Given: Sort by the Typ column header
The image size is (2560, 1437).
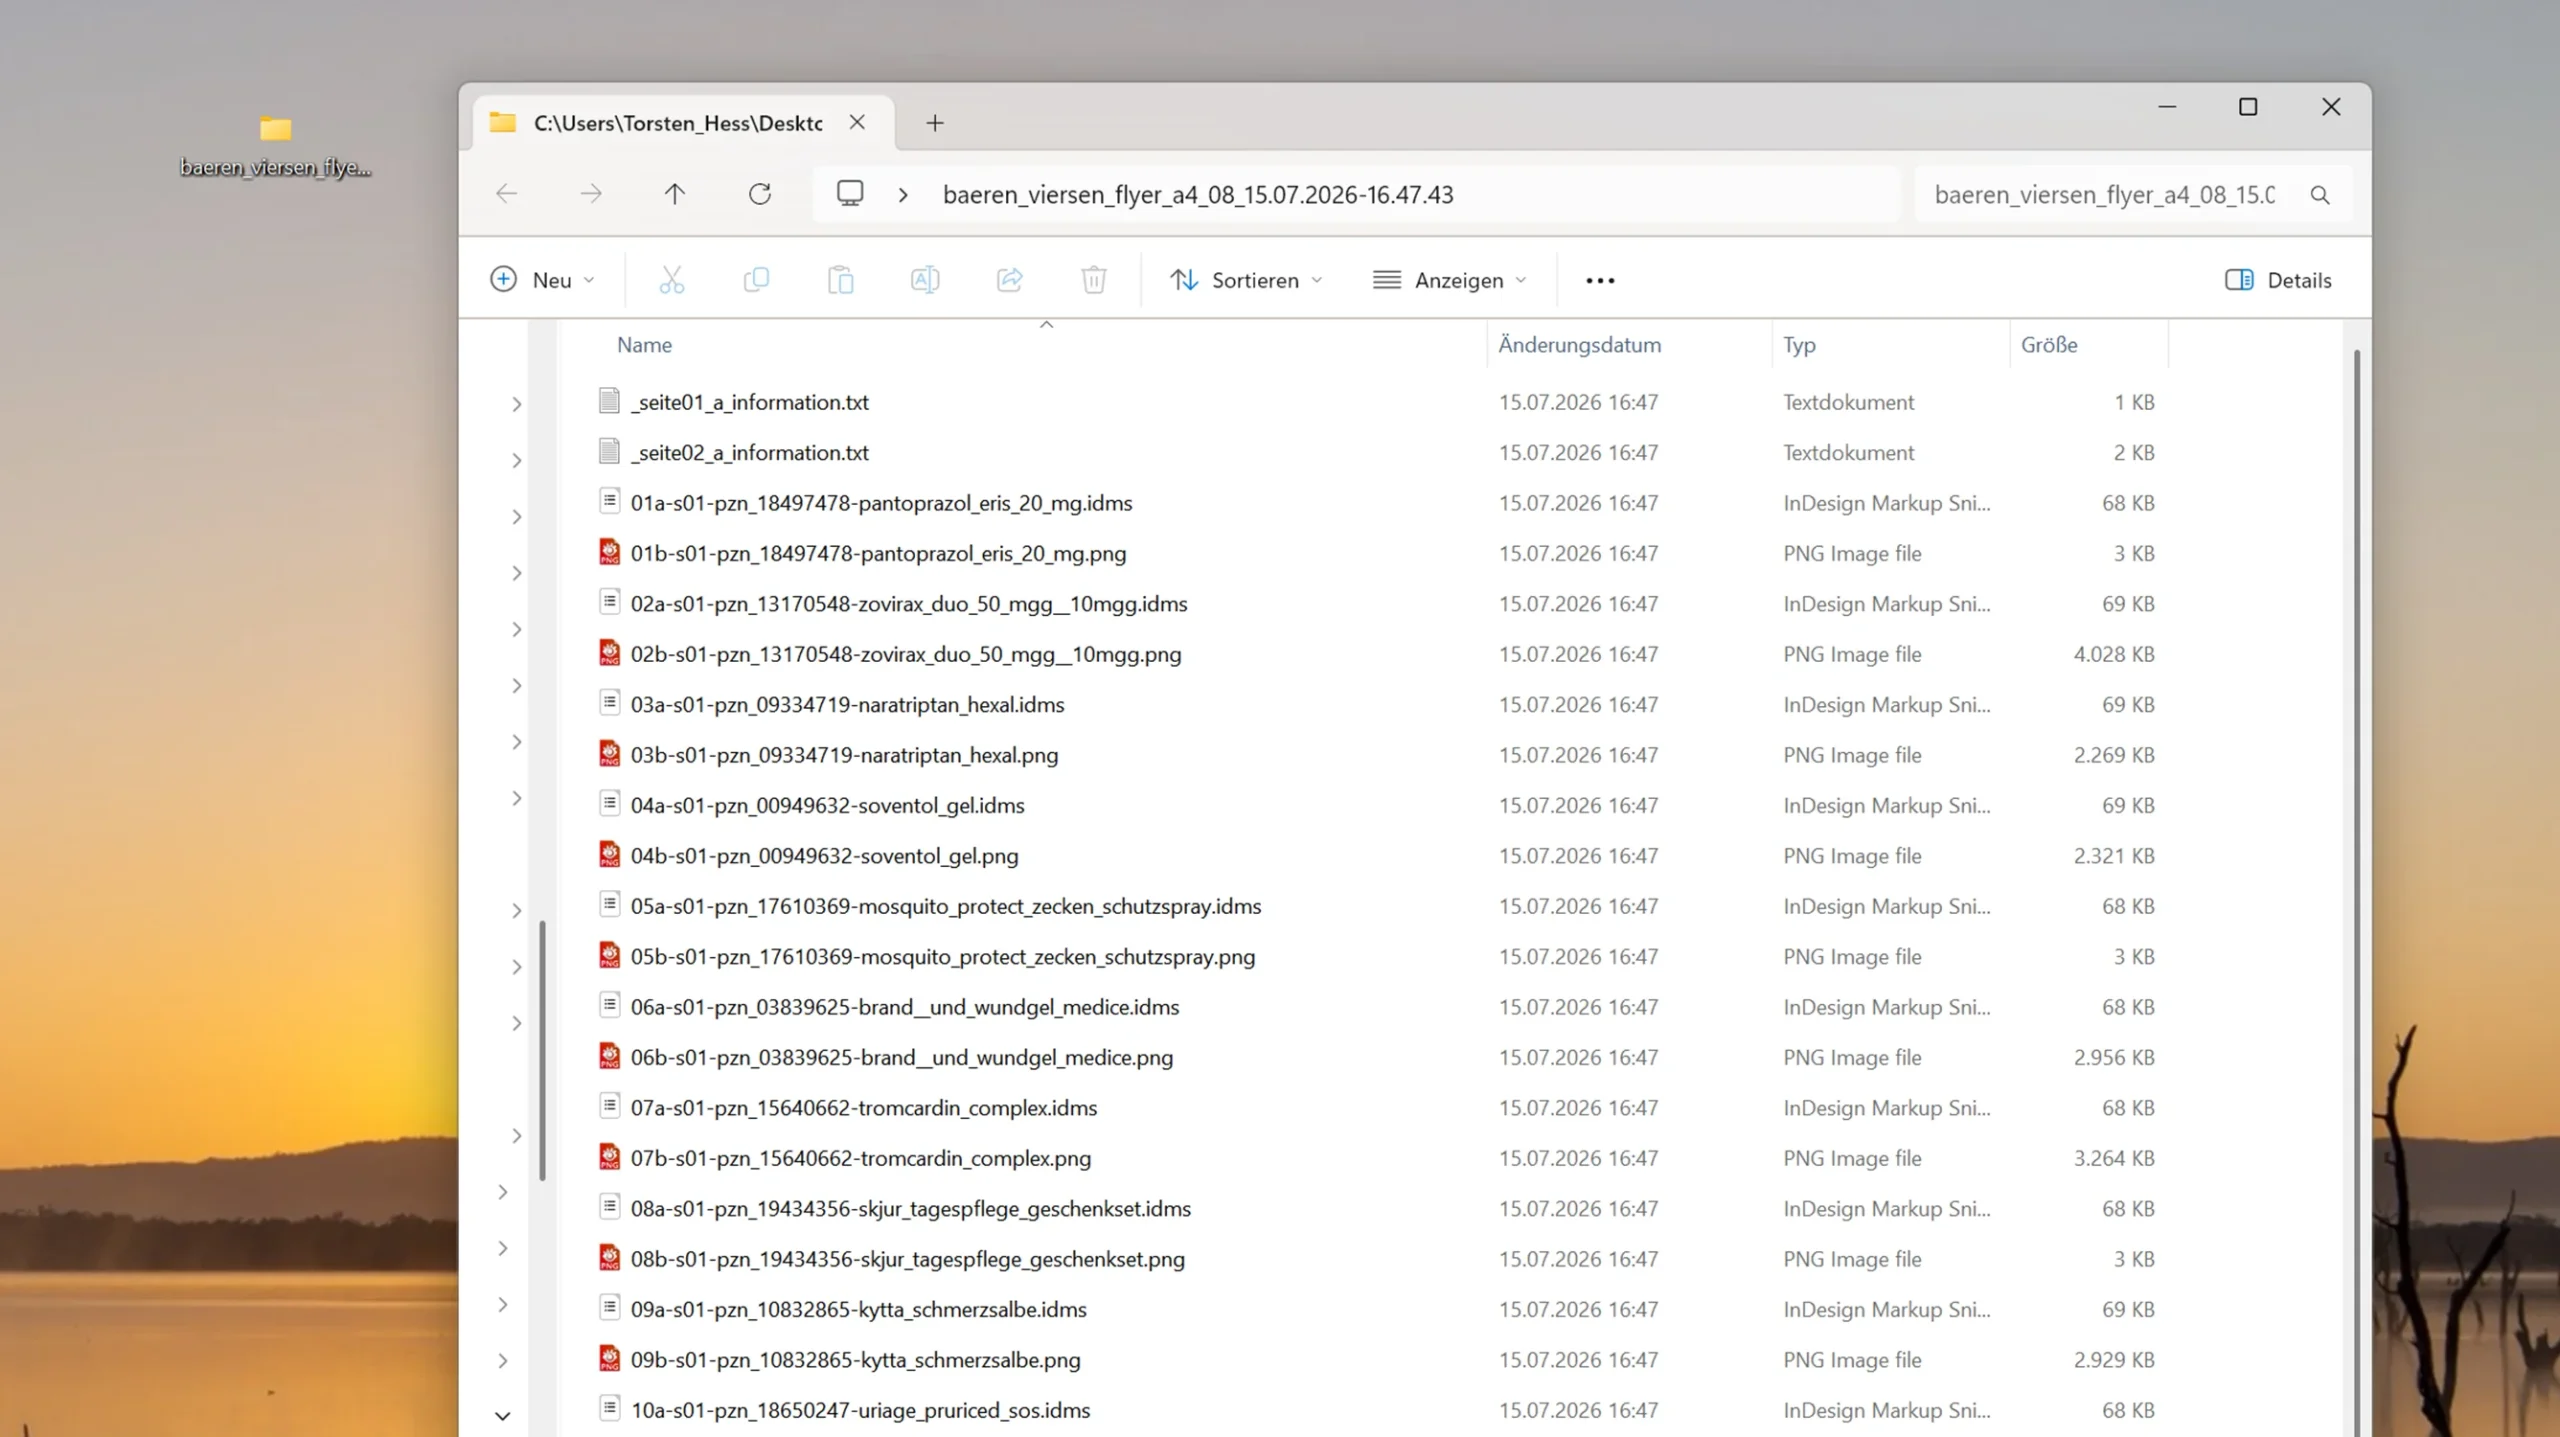Looking at the screenshot, I should coord(1799,344).
